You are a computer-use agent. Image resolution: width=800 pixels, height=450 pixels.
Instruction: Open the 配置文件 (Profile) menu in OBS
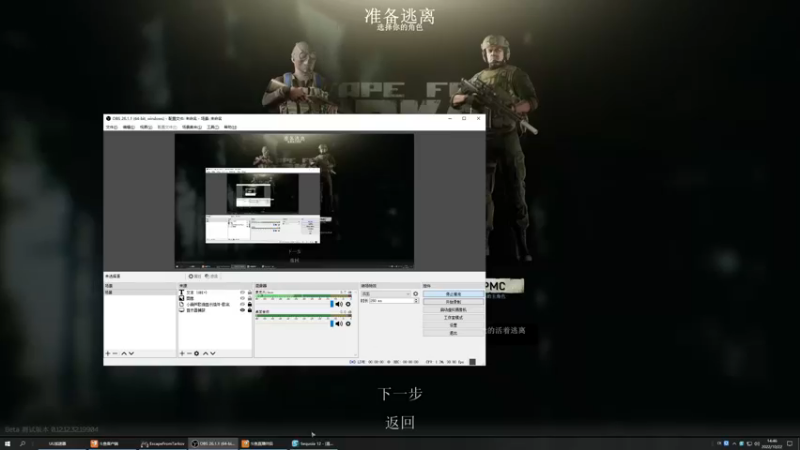pos(167,127)
